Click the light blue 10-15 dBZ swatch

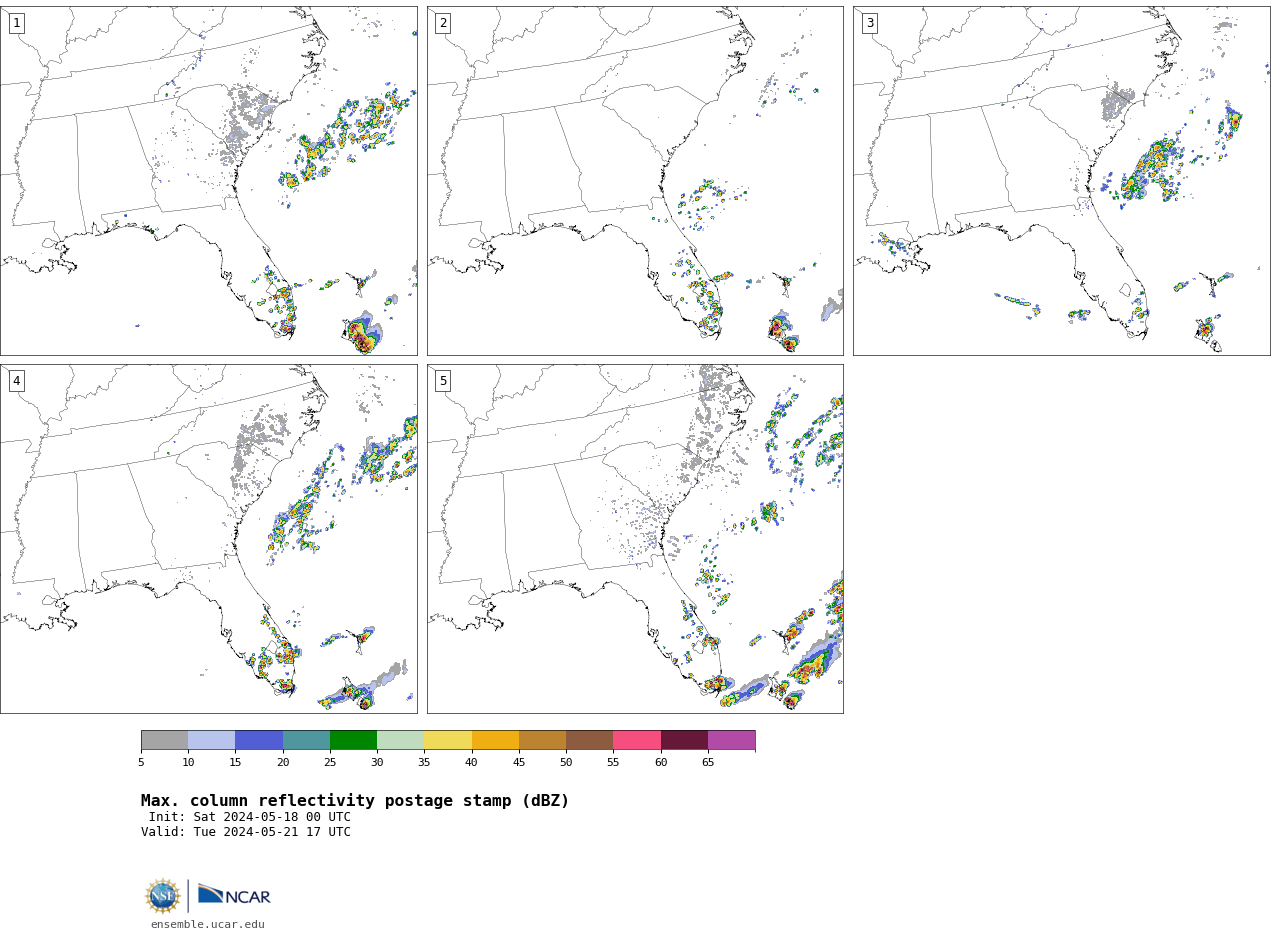(211, 740)
